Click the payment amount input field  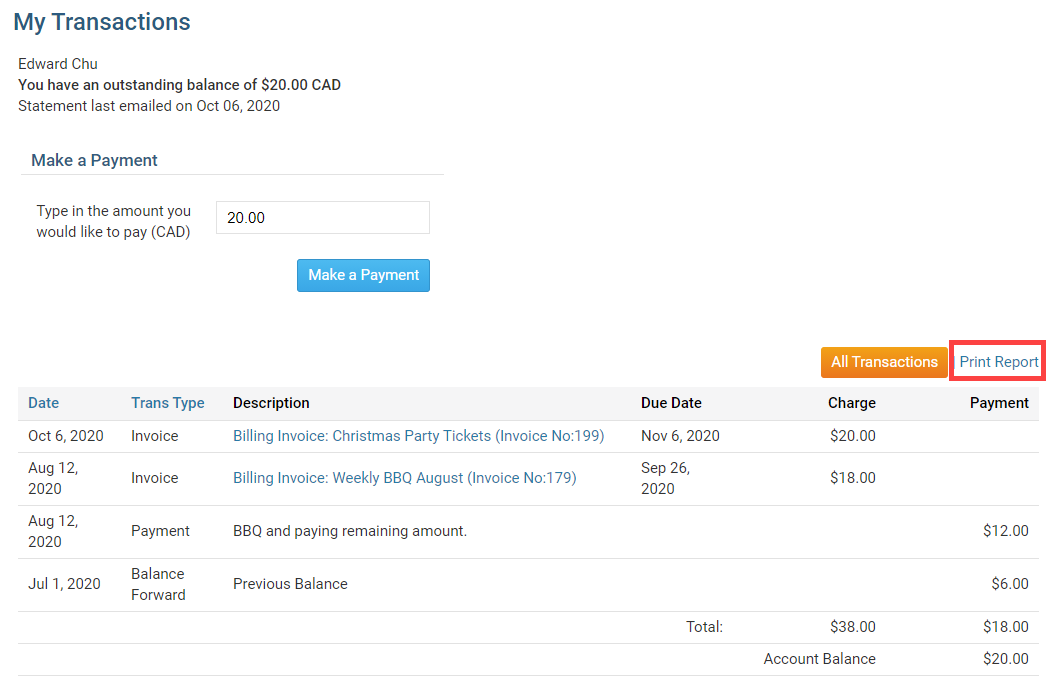[x=322, y=217]
